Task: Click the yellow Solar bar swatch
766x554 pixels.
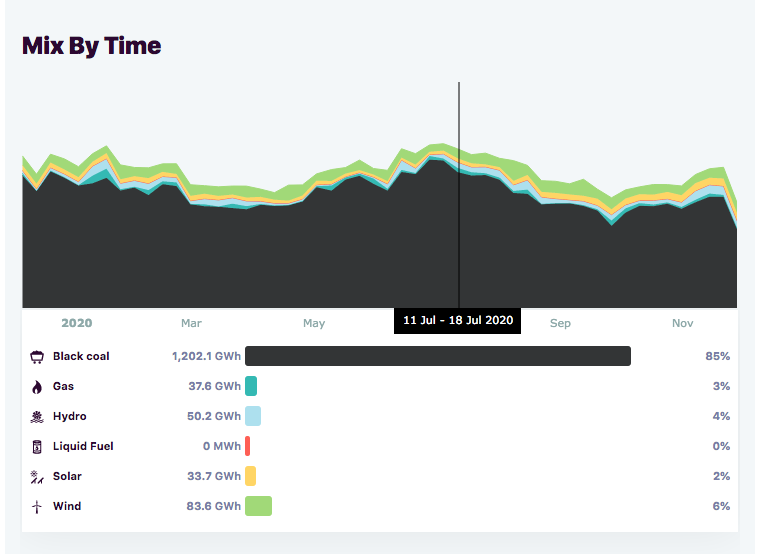Action: [251, 476]
